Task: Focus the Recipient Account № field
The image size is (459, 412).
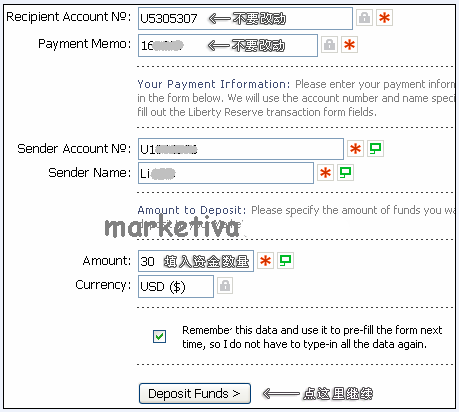Action: pyautogui.click(x=245, y=18)
